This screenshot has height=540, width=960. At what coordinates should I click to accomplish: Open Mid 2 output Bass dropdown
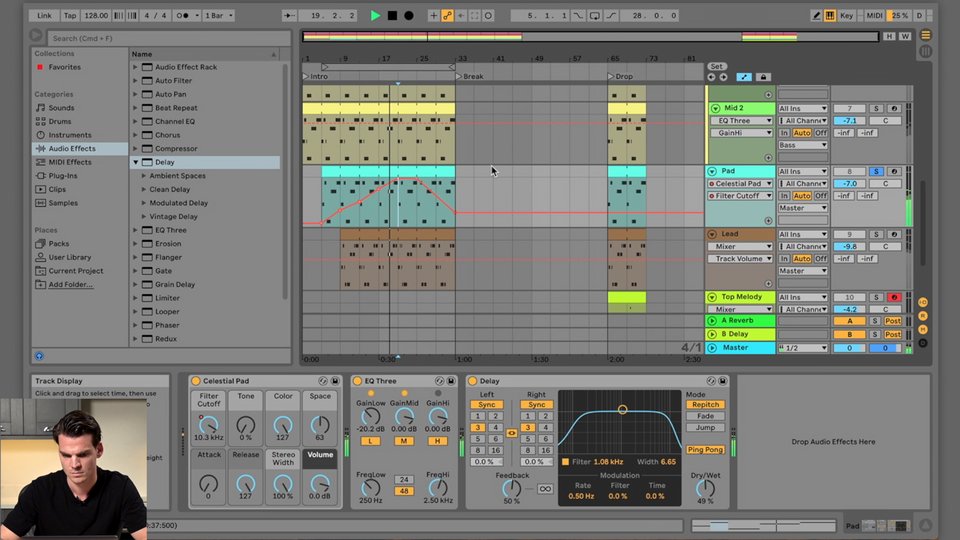803,145
